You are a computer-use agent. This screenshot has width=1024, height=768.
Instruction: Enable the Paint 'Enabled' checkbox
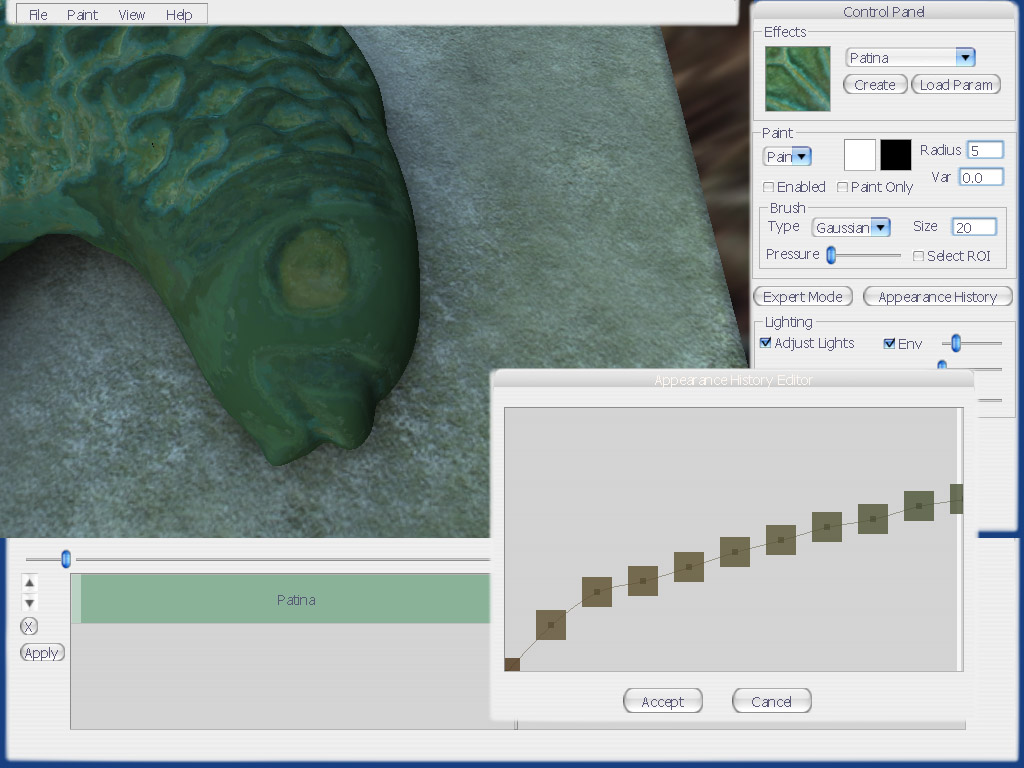(x=768, y=187)
